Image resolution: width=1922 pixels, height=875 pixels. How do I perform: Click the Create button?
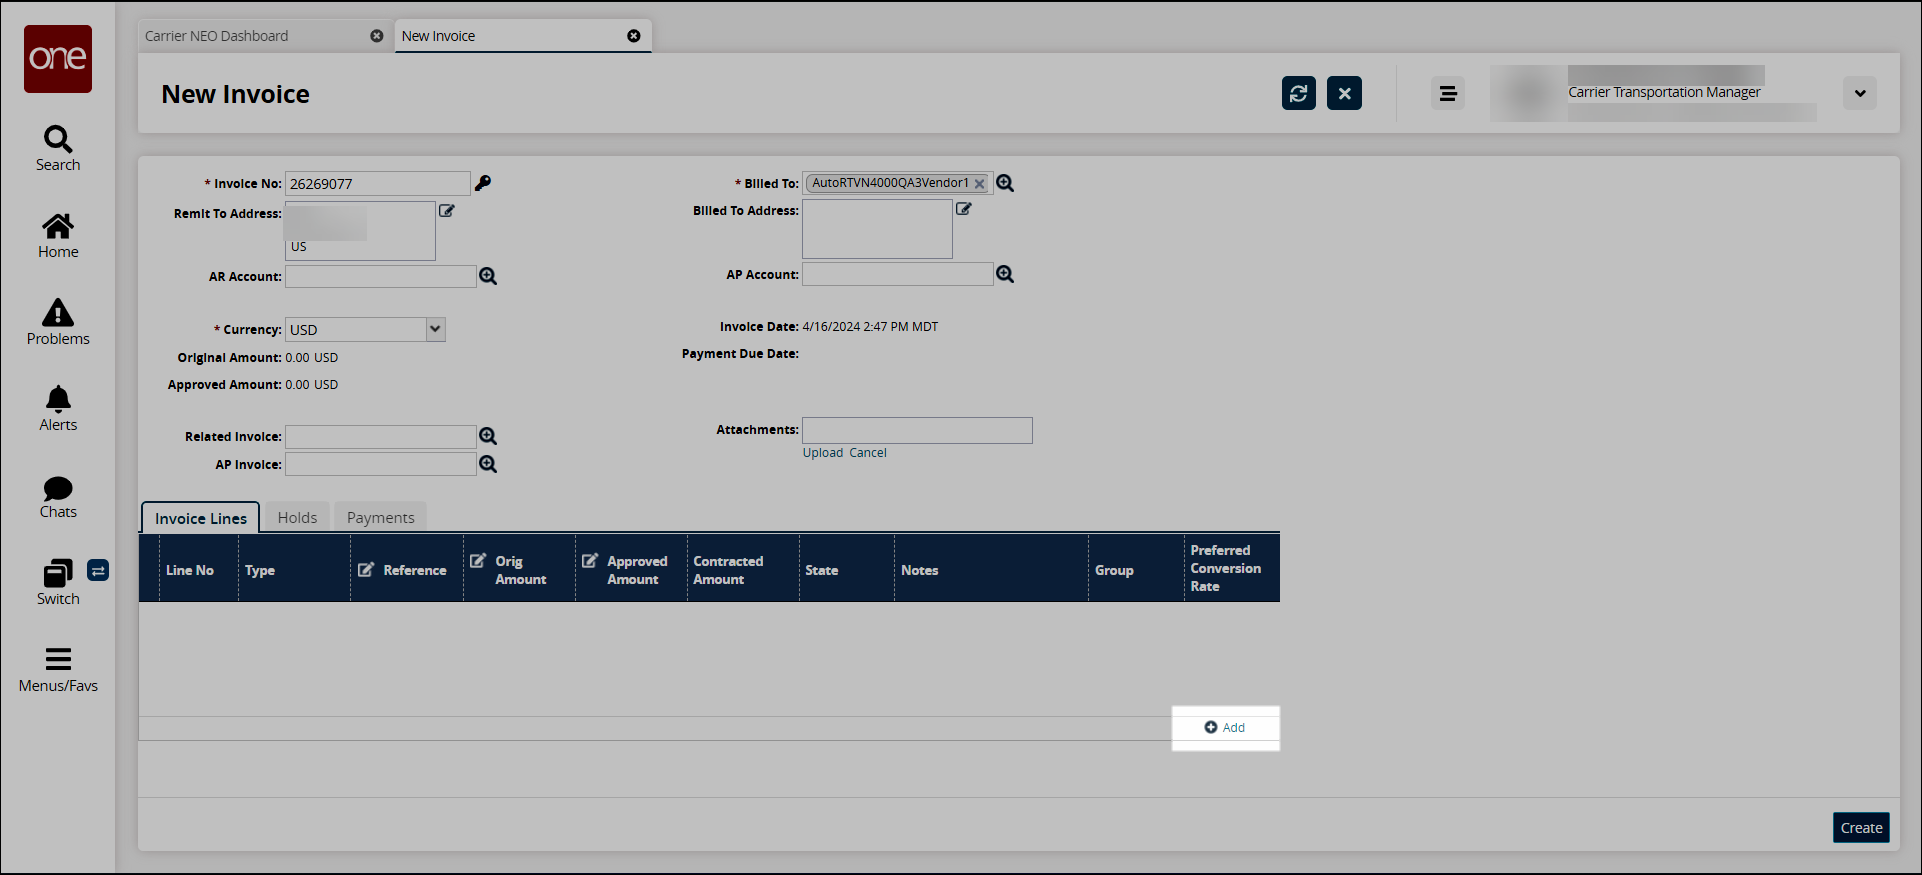click(x=1861, y=828)
